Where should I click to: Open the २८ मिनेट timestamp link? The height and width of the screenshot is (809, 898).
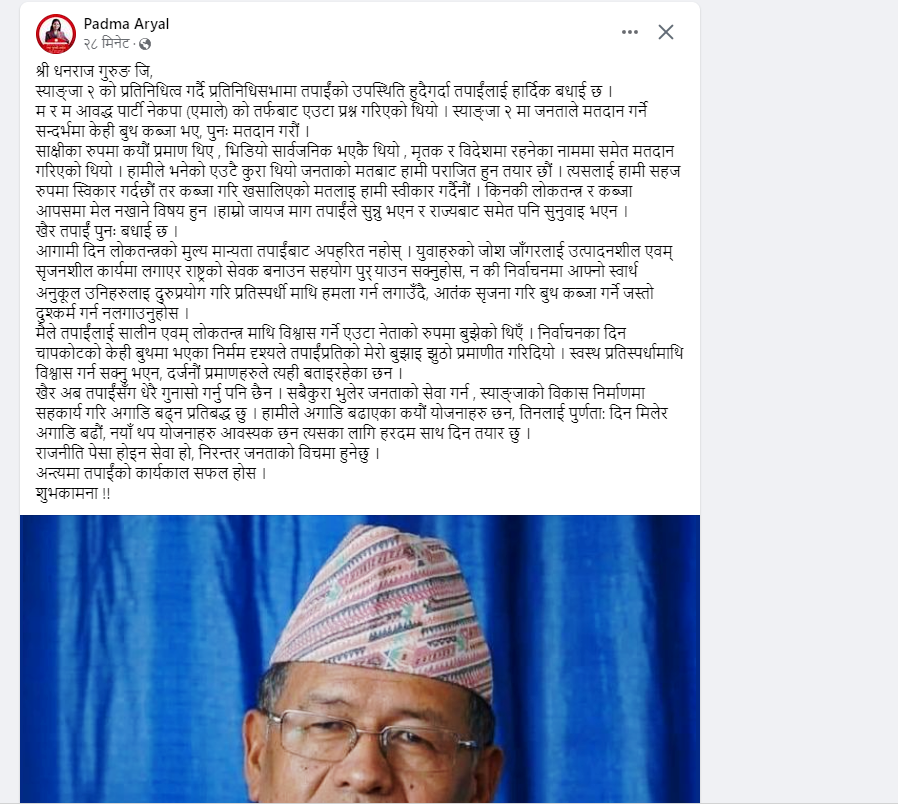pos(107,44)
